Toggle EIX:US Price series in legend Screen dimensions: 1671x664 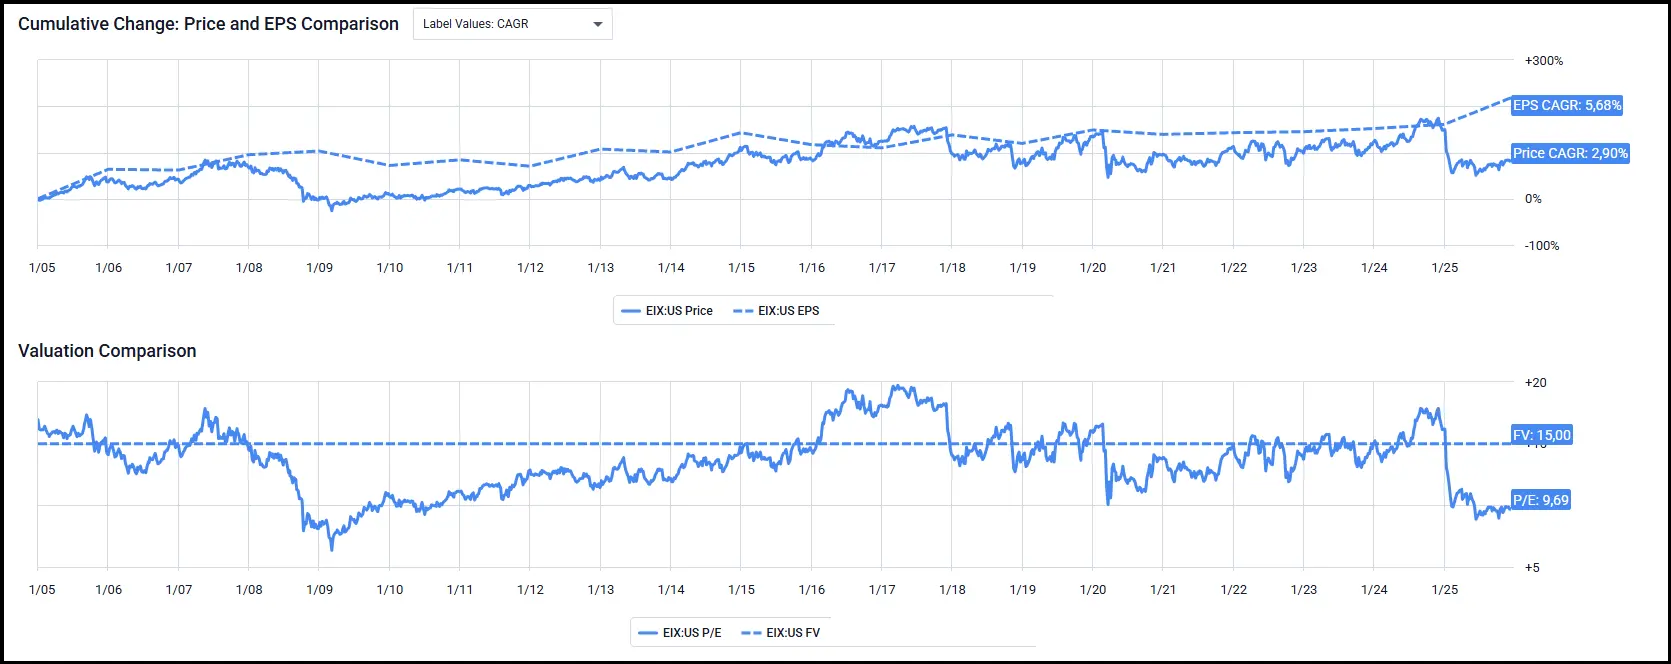tap(667, 311)
